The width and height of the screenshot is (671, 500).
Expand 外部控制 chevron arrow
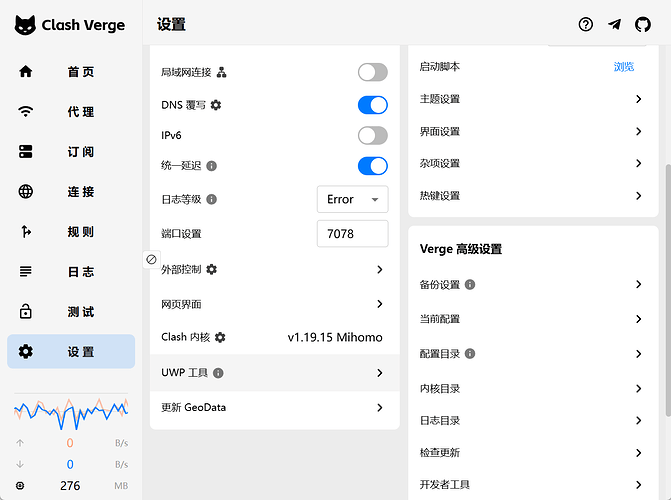(380, 269)
